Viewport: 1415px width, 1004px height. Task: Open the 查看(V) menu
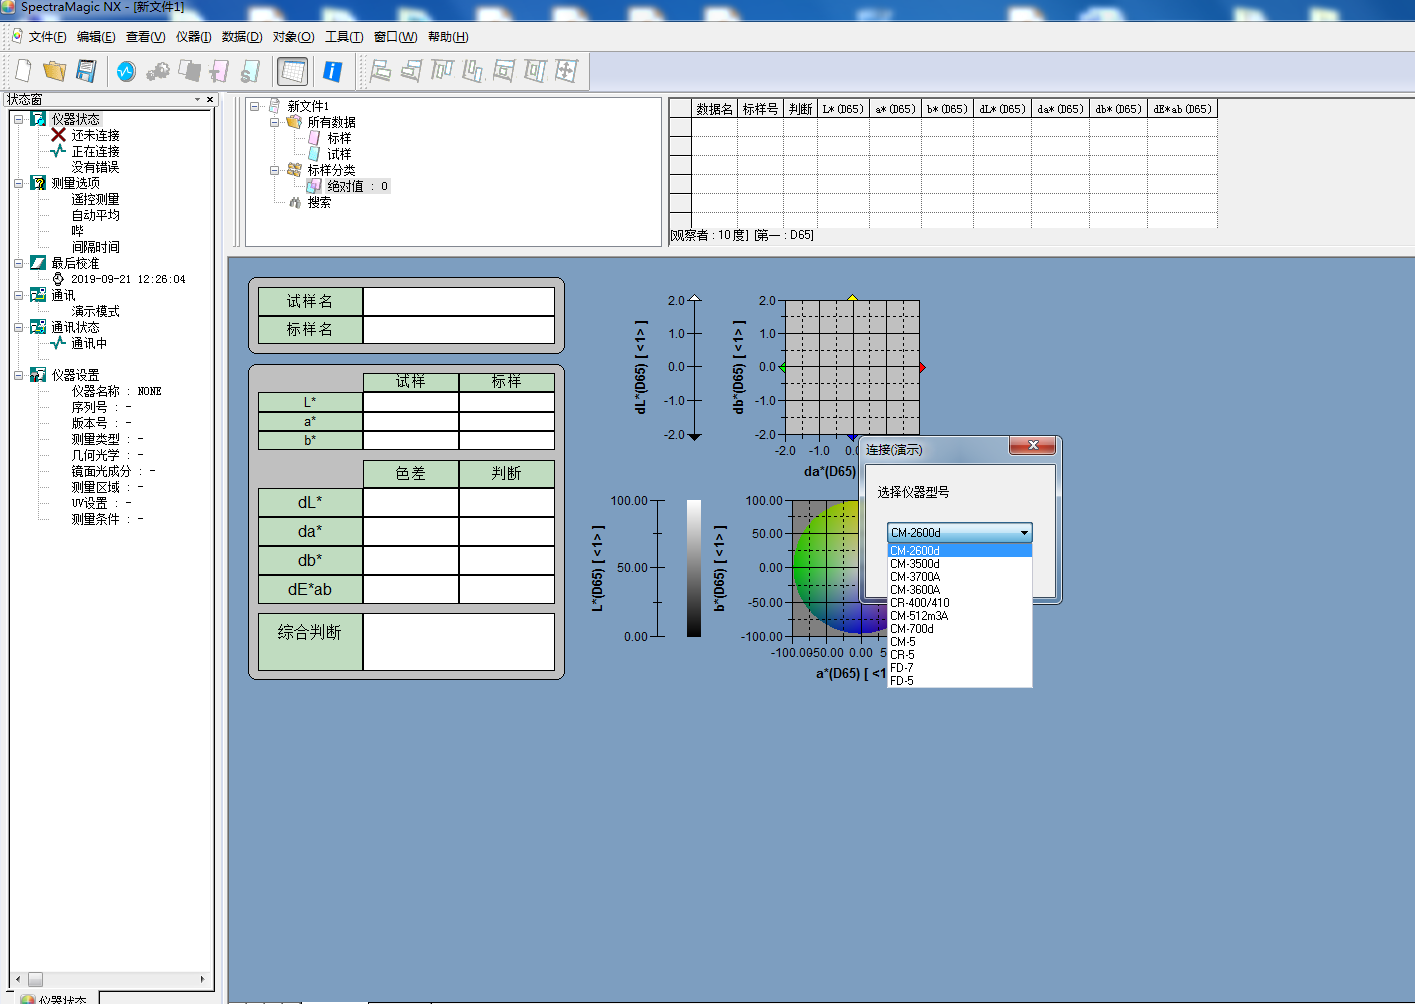145,37
